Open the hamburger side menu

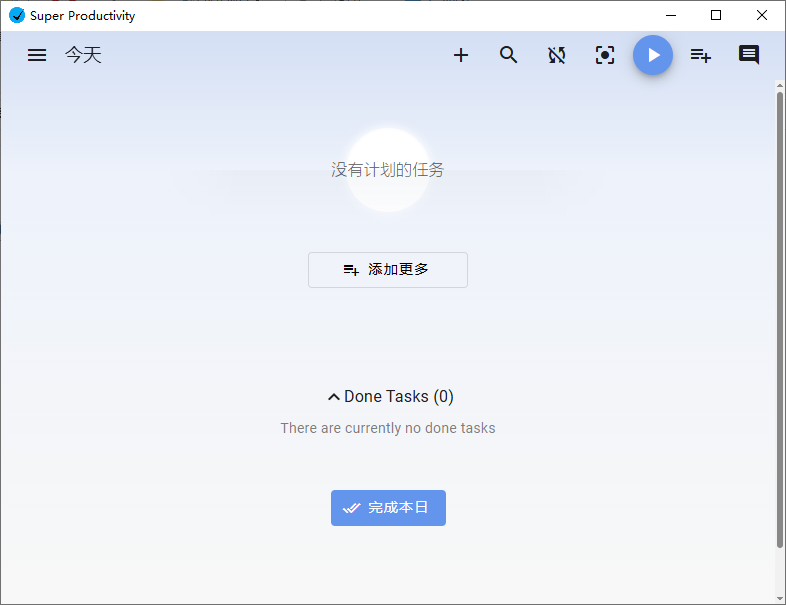37,55
